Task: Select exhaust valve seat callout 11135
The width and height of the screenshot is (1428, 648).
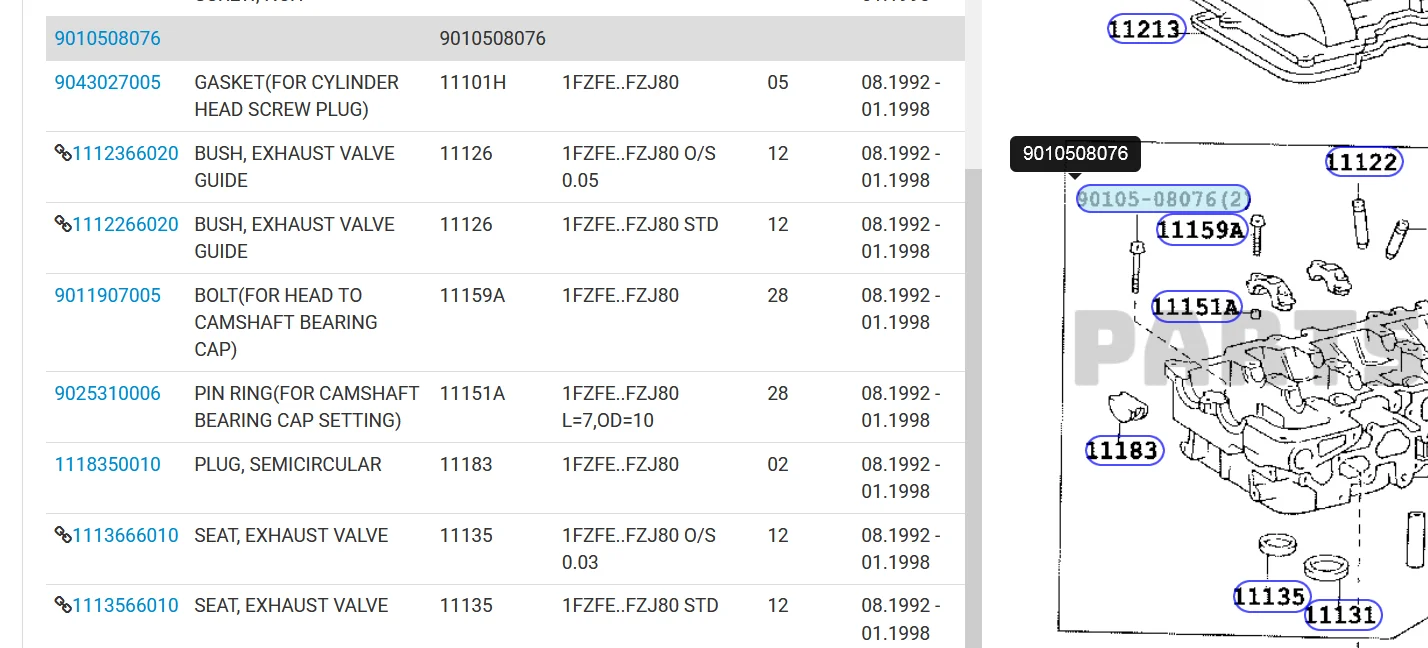Action: (1270, 597)
